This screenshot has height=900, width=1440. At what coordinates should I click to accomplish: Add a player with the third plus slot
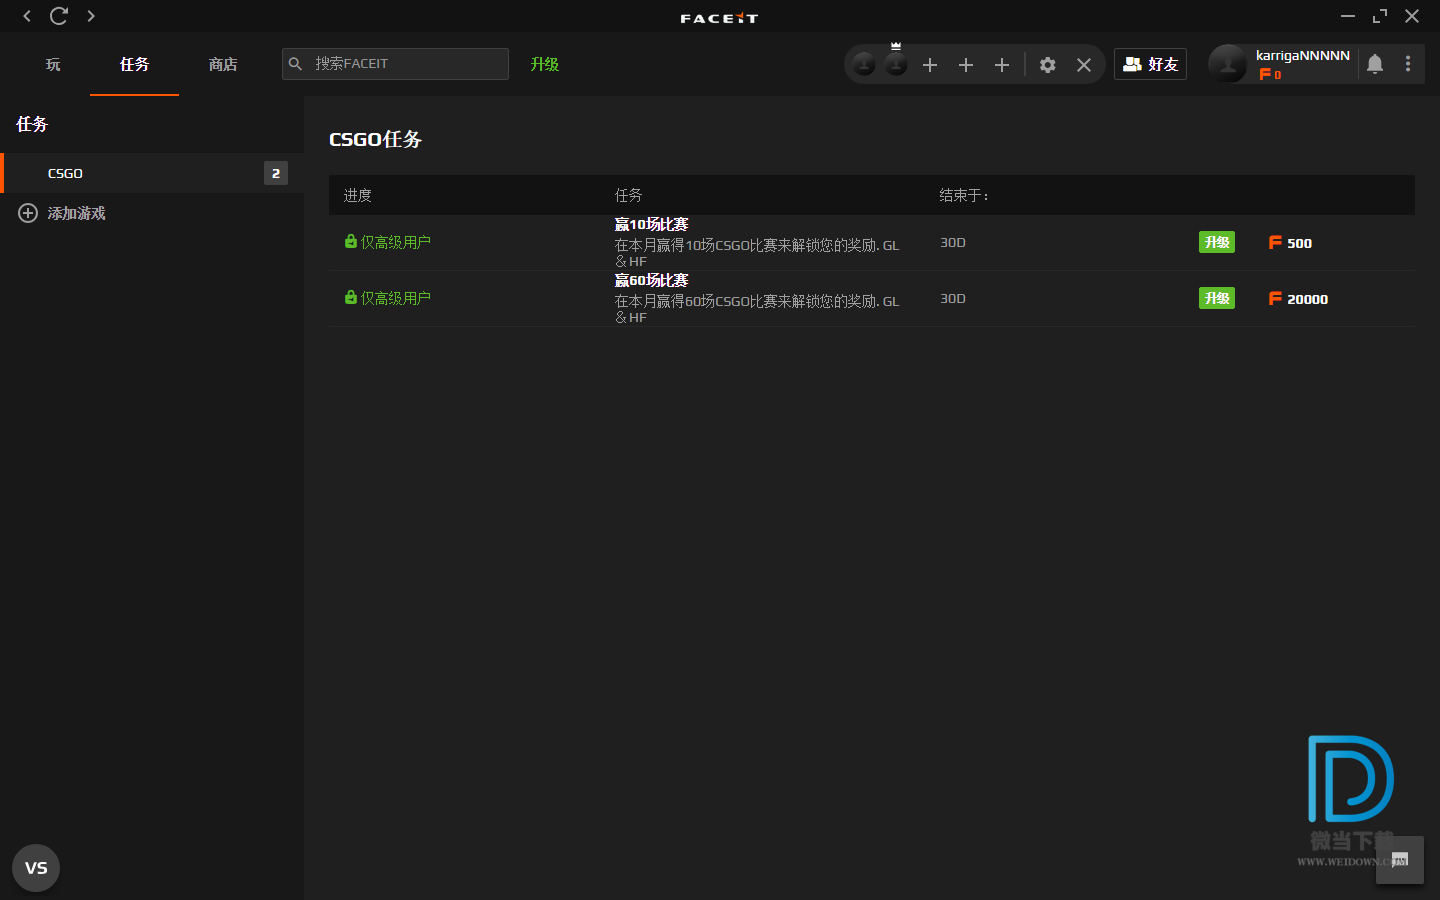pos(1002,65)
